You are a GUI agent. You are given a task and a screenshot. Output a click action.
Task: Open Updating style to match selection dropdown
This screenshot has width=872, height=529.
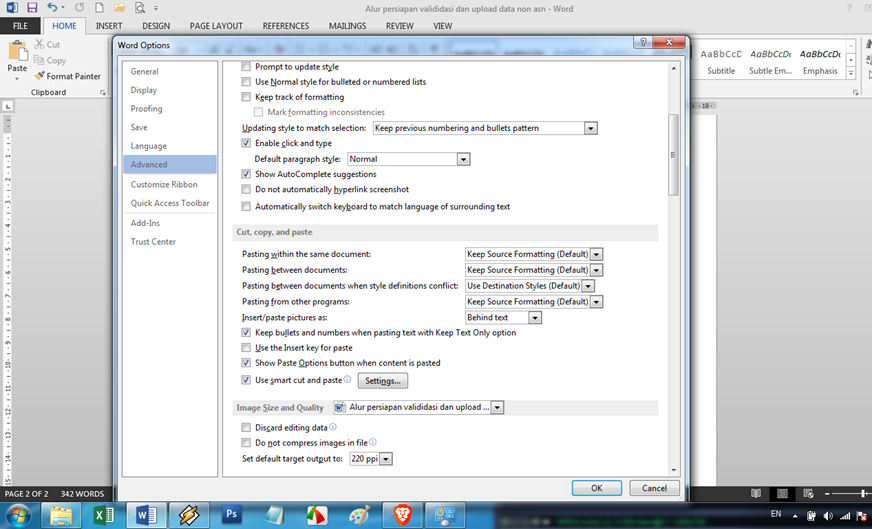click(x=591, y=128)
